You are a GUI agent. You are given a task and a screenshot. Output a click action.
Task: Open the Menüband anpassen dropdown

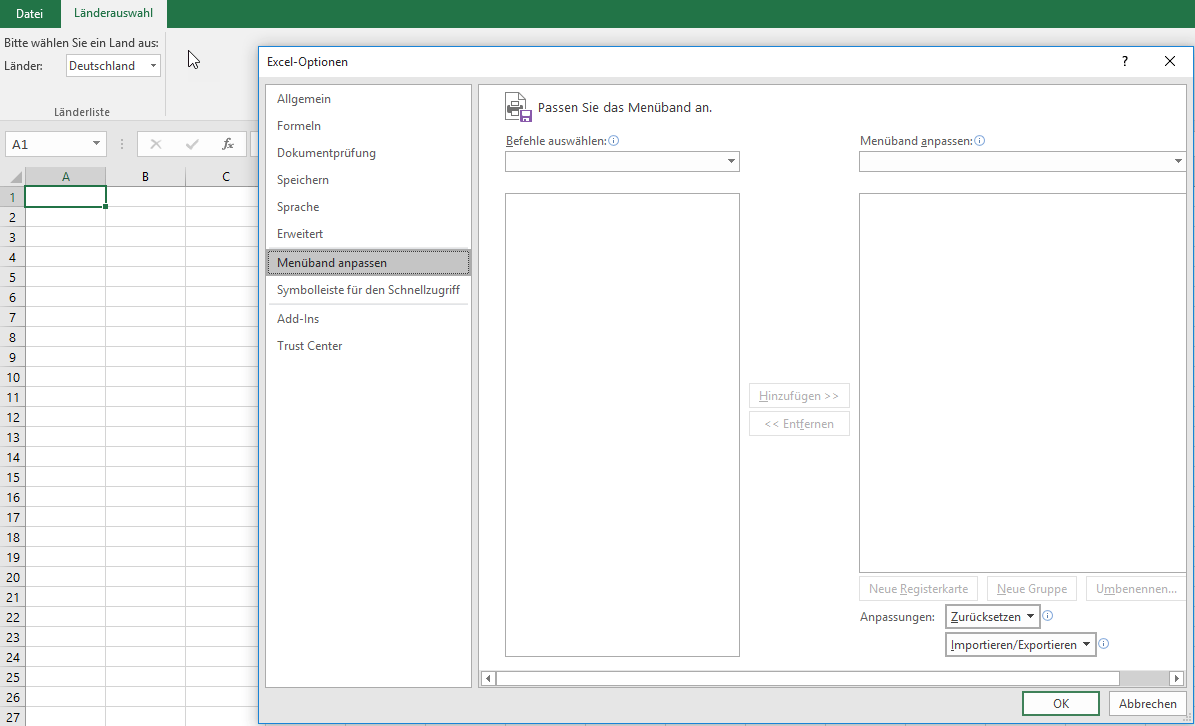(x=1022, y=162)
